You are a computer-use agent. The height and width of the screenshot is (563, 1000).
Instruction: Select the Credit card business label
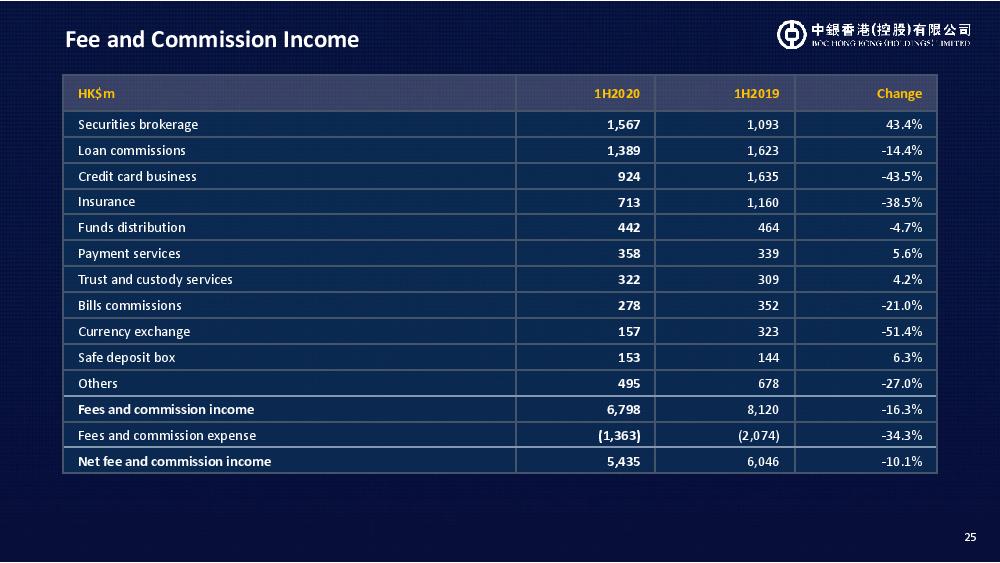[x=137, y=177]
